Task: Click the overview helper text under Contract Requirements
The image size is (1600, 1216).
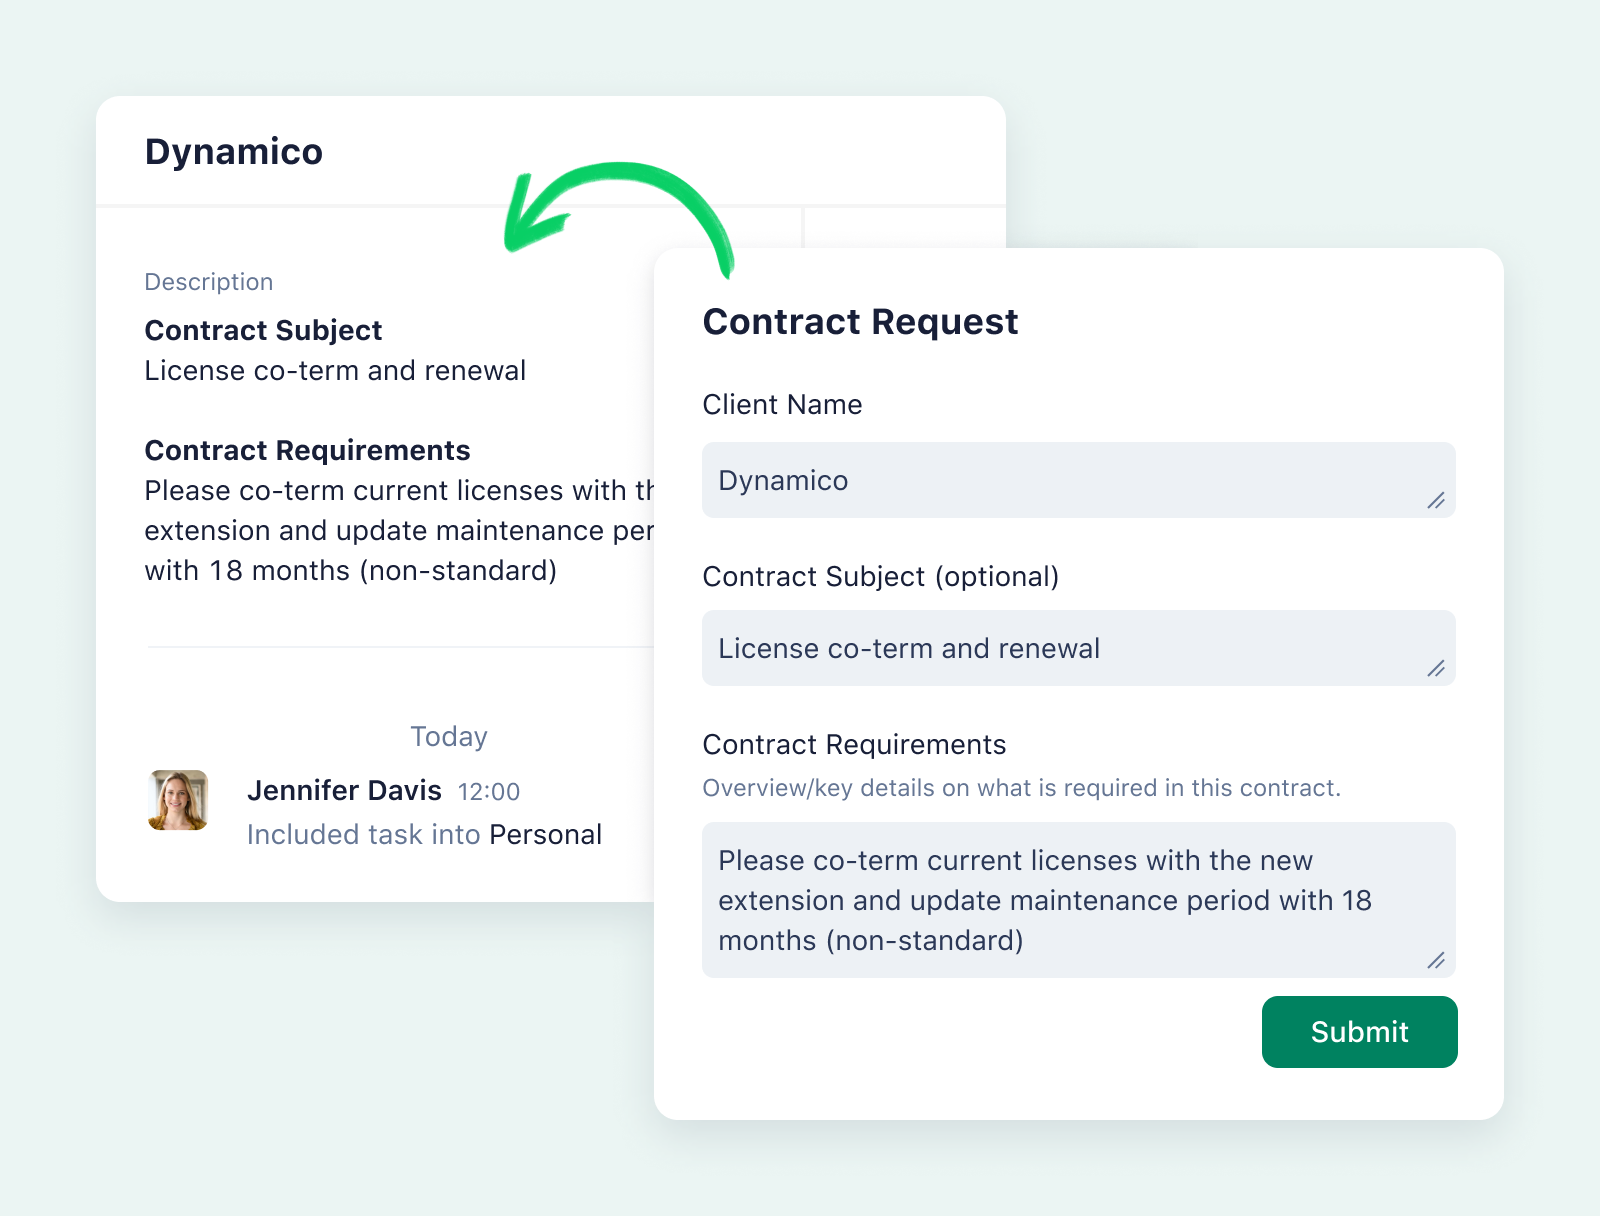Action: click(1024, 788)
